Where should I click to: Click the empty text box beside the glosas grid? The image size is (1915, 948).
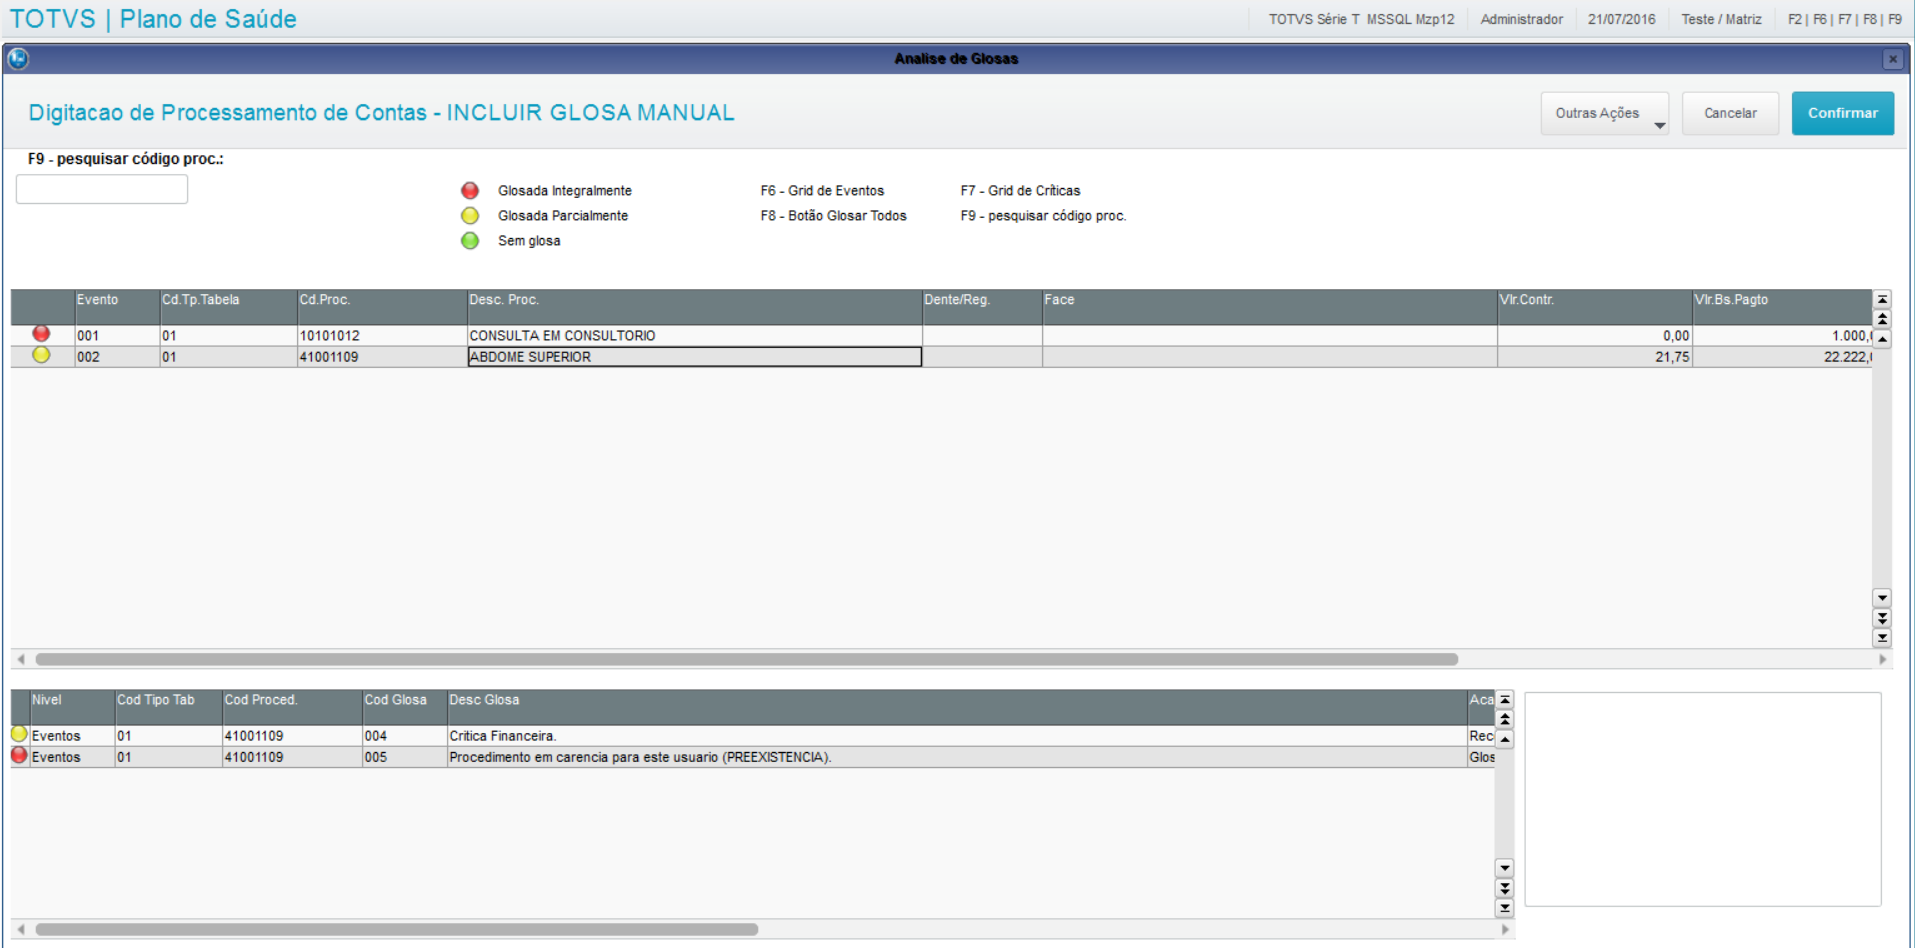coord(1702,799)
